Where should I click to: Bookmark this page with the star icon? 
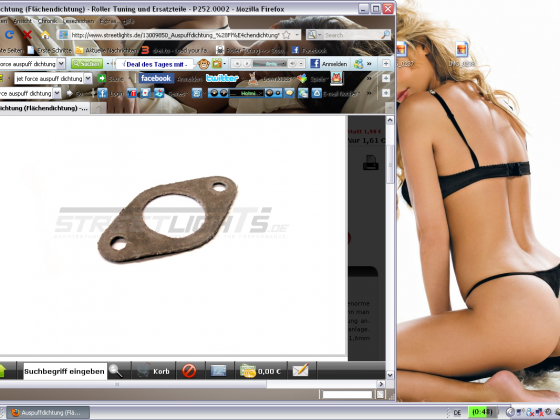[x=286, y=35]
